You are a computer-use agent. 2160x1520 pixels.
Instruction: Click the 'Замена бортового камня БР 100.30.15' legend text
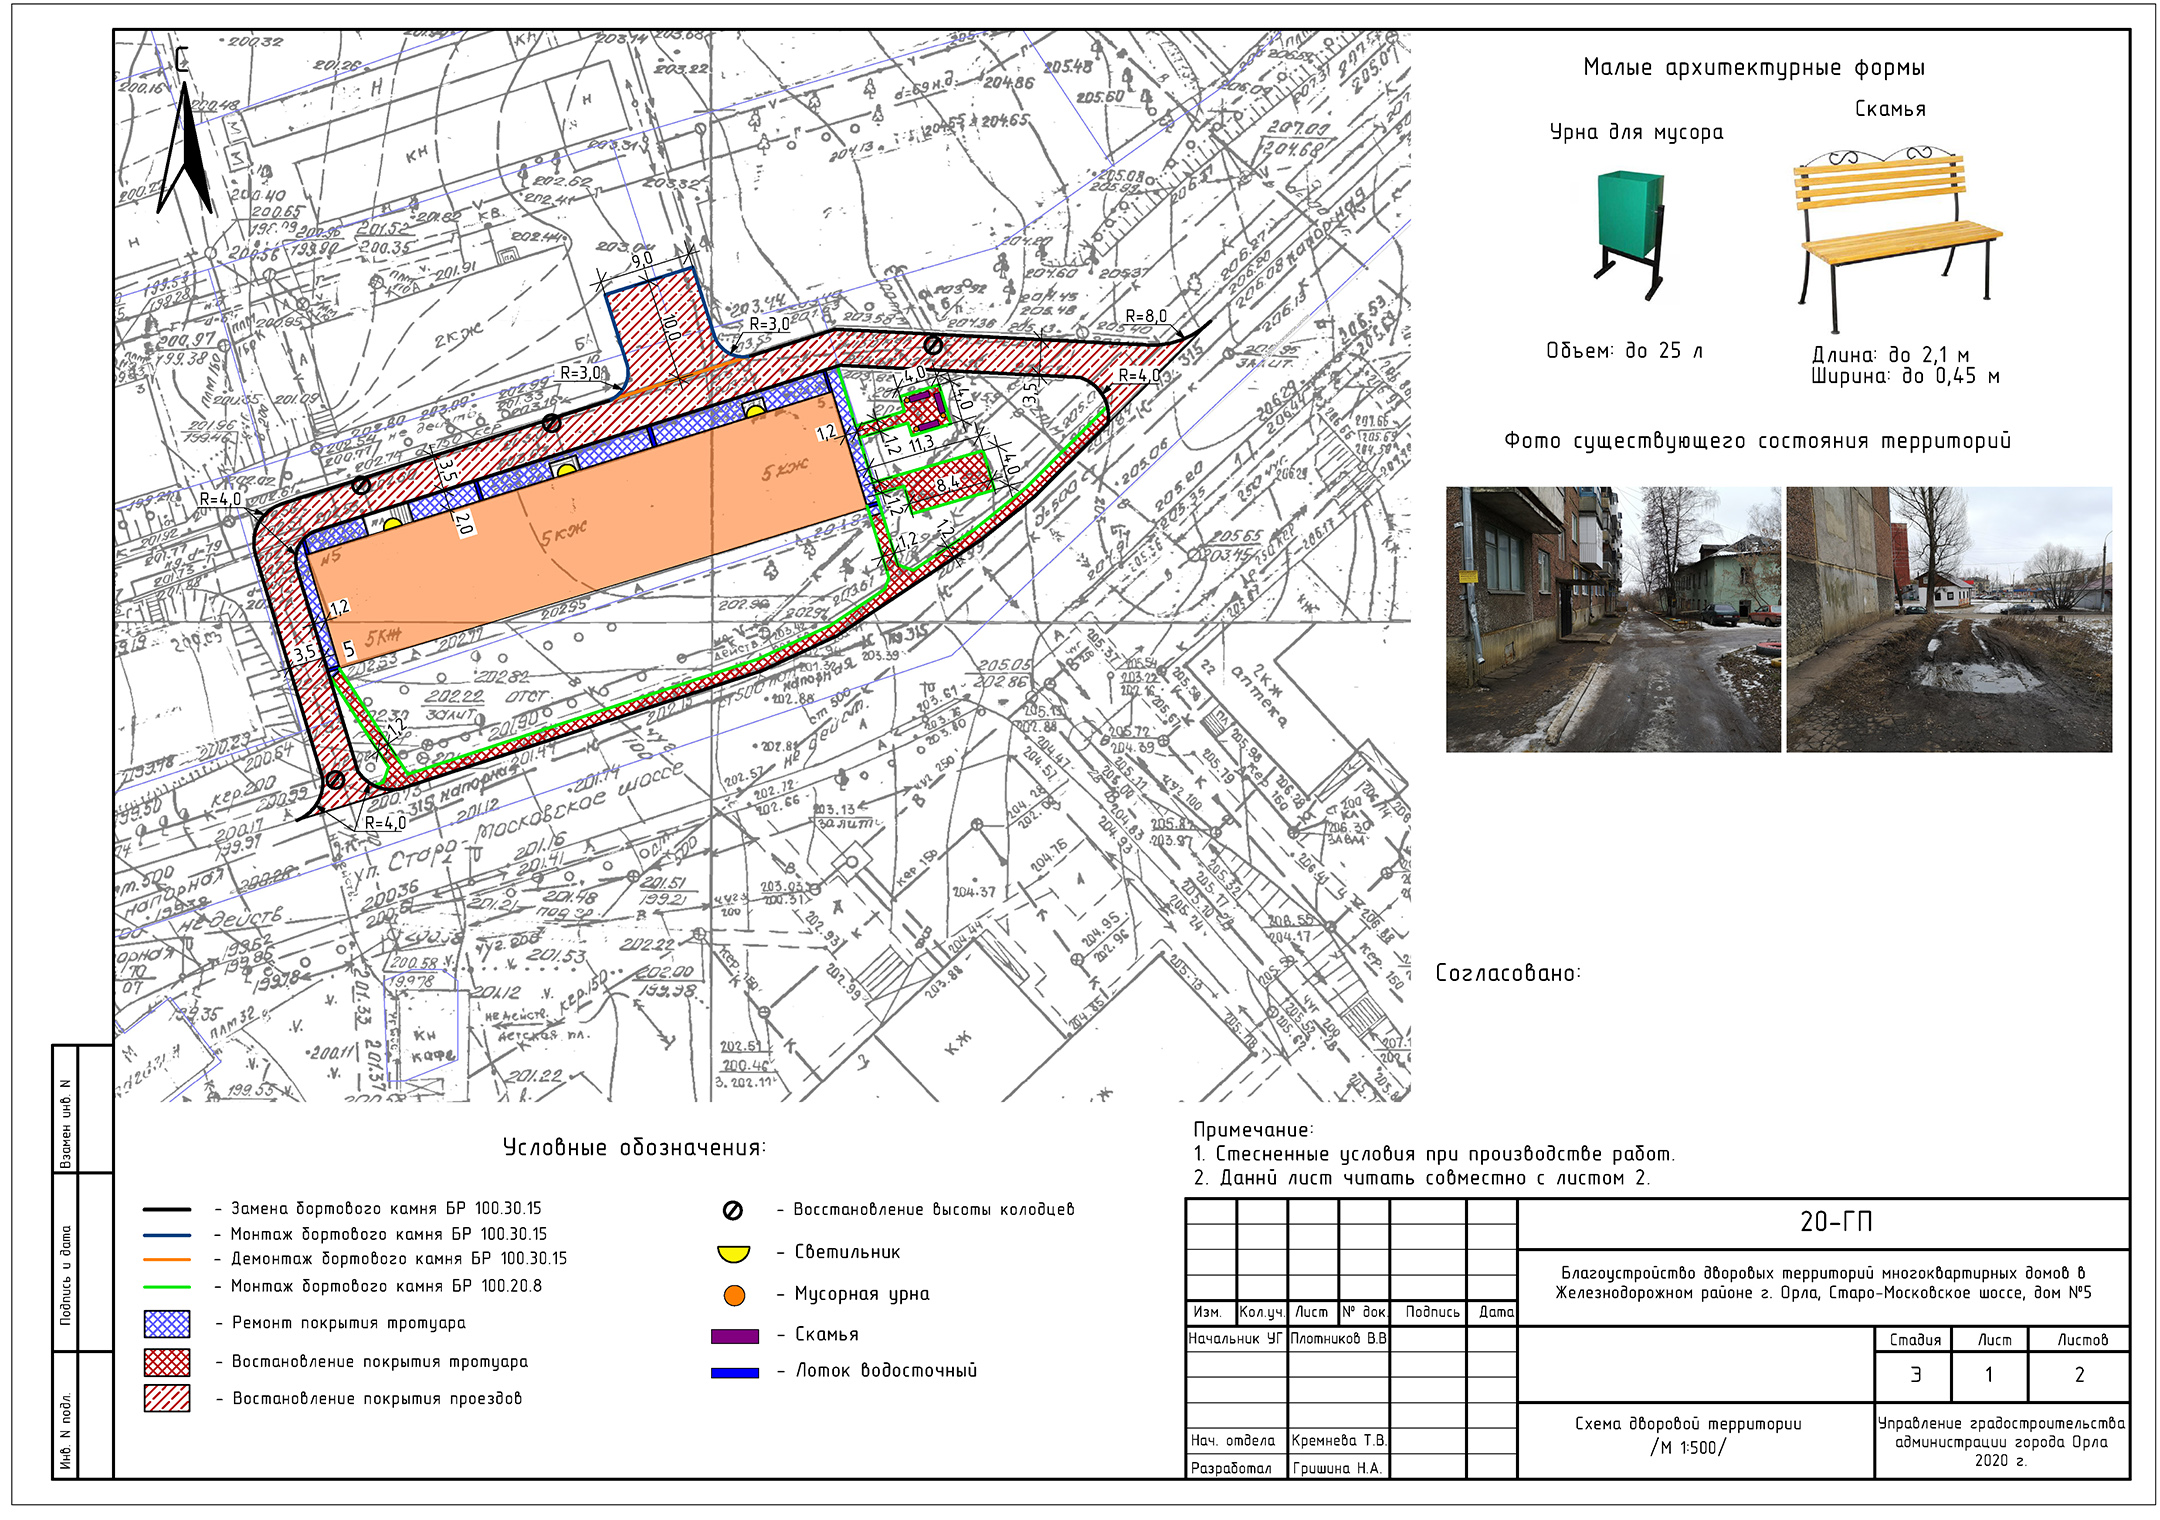(x=385, y=1209)
